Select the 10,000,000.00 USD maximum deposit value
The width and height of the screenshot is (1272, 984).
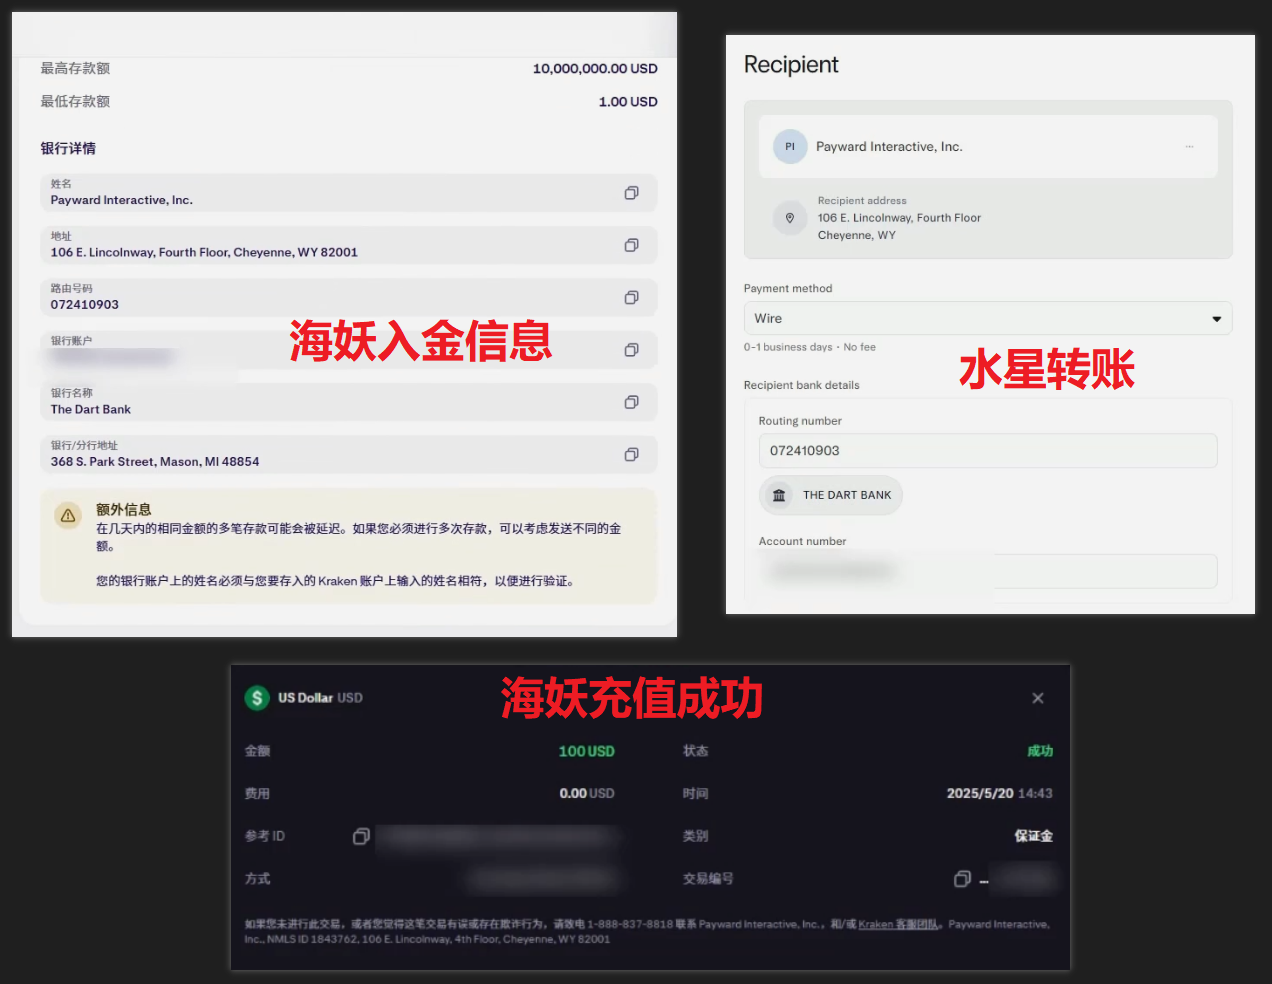(595, 69)
